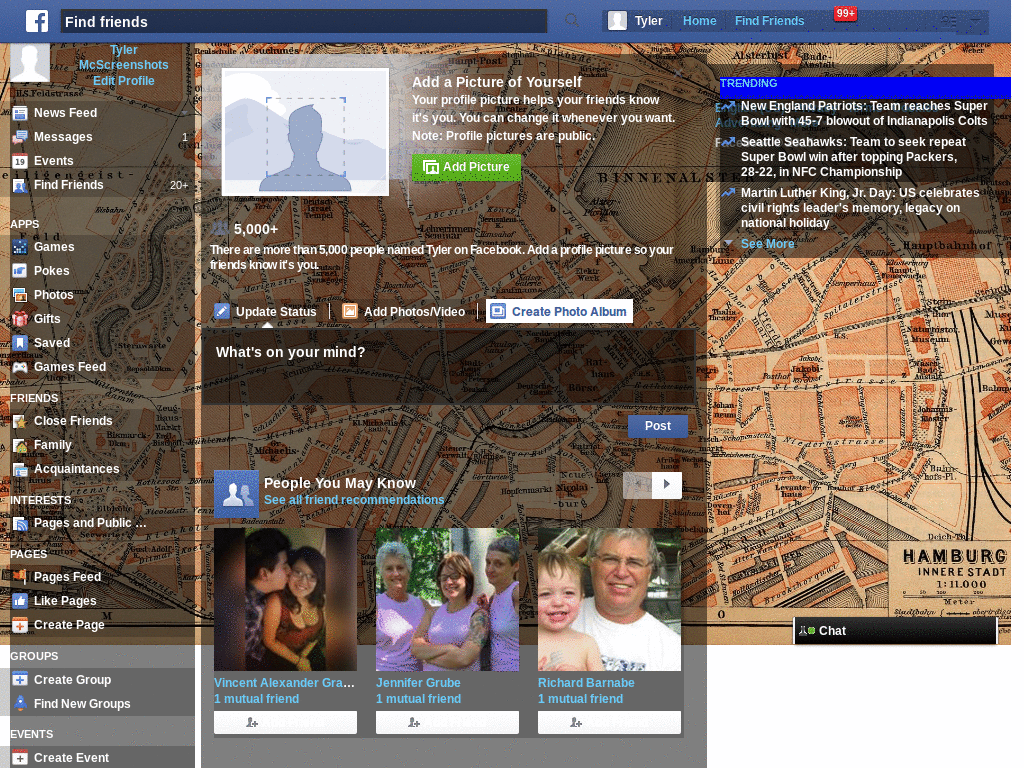This screenshot has height=768, width=1024.
Task: Click the What's on your mind box
Action: tap(447, 366)
